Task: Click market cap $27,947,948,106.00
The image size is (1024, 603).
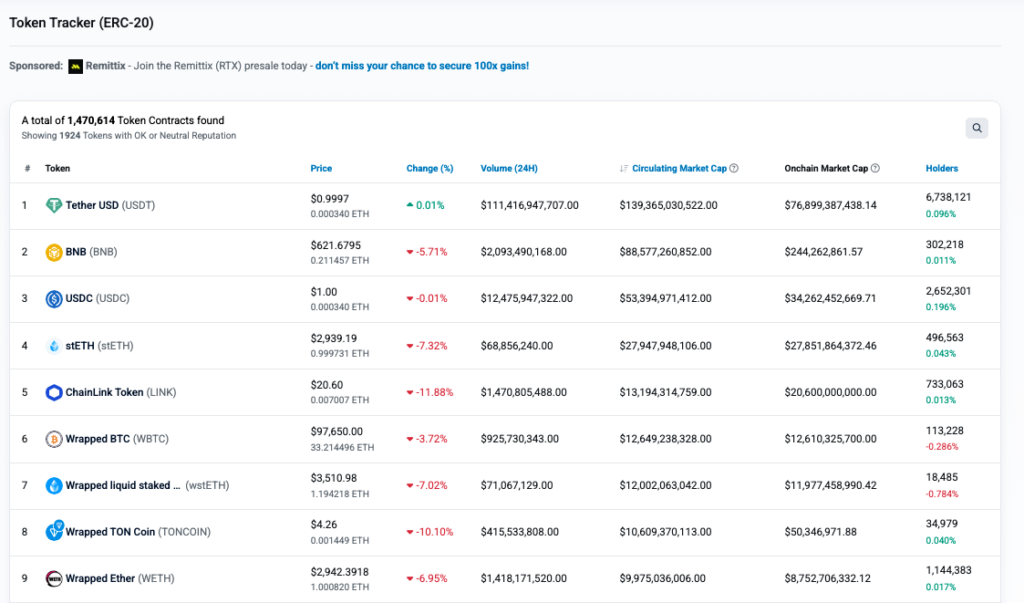Action: 665,346
